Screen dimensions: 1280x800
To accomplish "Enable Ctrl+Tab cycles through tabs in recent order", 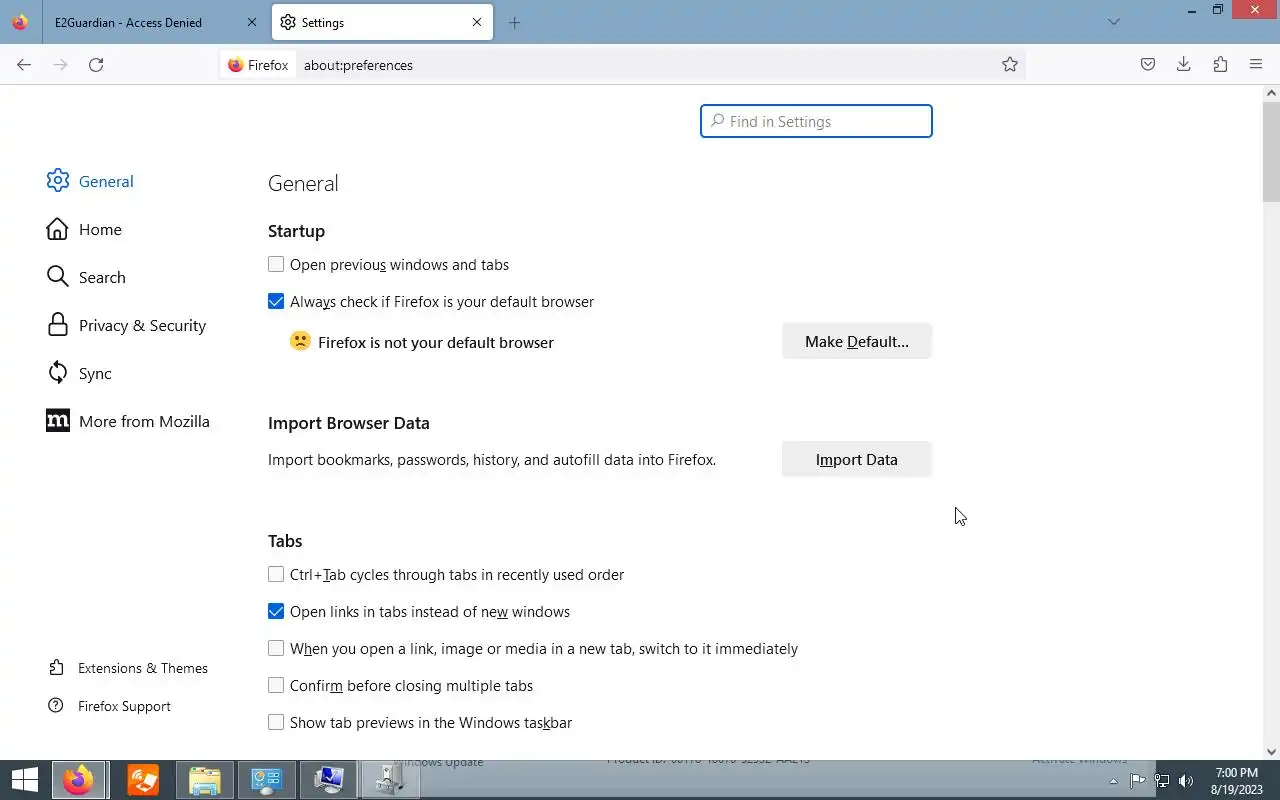I will [x=276, y=575].
